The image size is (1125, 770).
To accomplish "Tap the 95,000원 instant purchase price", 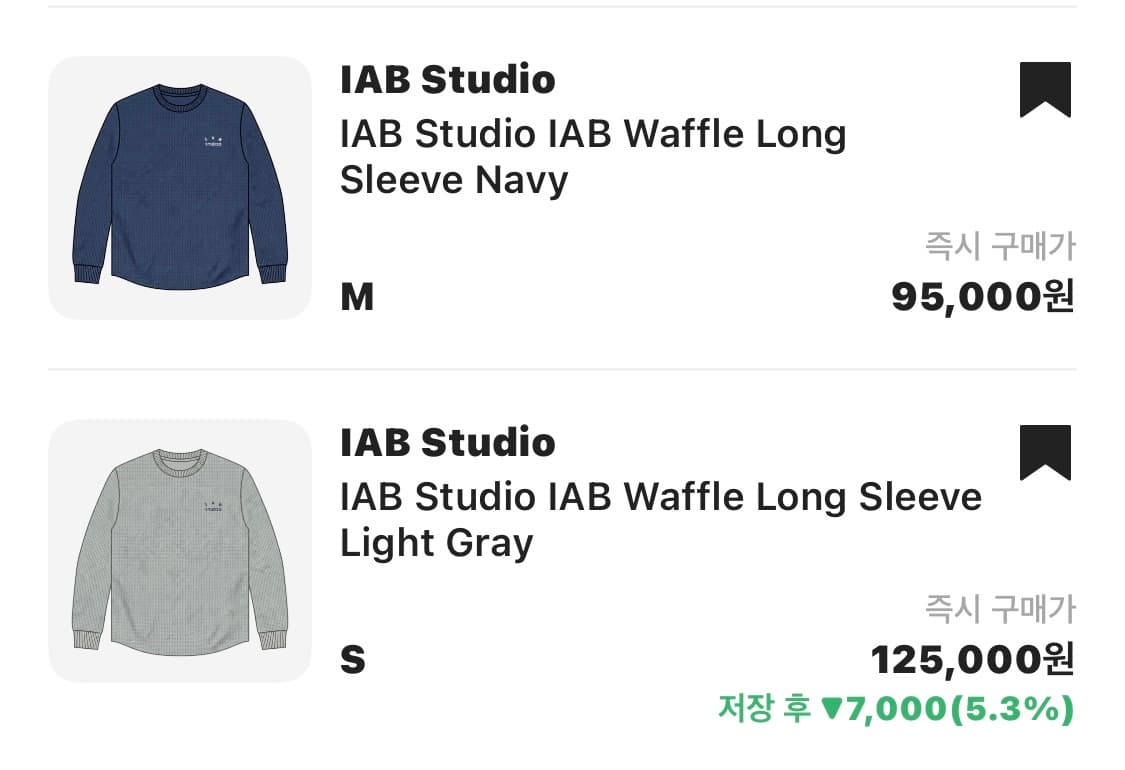I will pyautogui.click(x=984, y=296).
